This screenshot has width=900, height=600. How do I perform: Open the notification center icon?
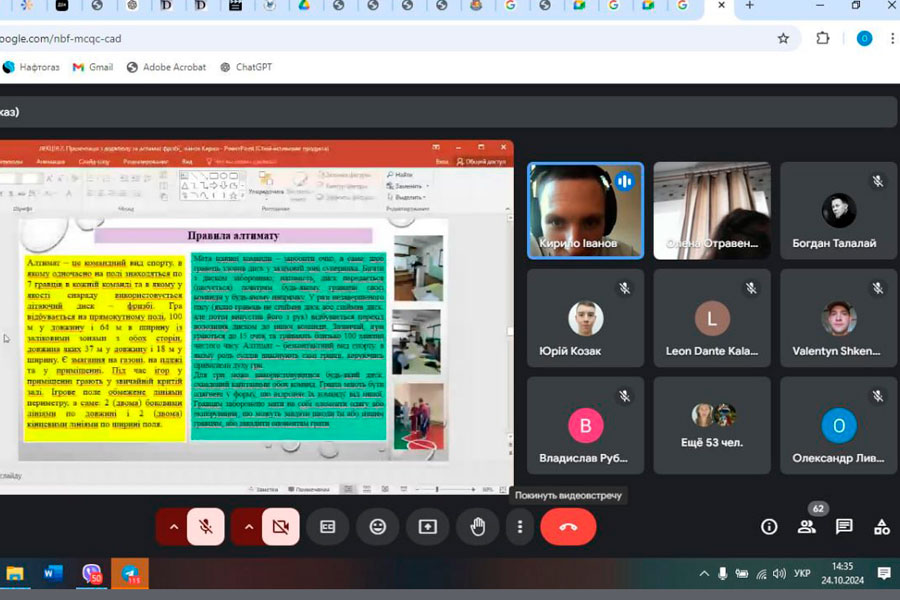coord(884,573)
